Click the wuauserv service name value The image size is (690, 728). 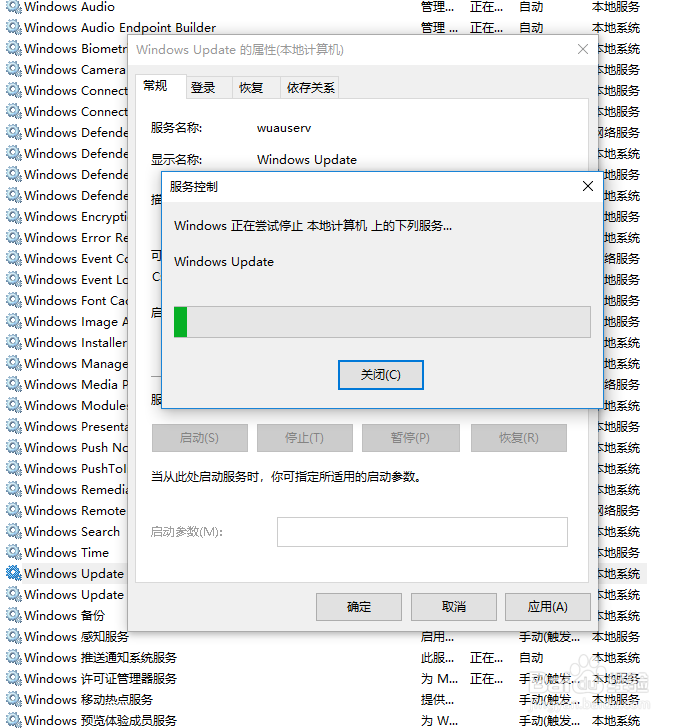click(284, 128)
